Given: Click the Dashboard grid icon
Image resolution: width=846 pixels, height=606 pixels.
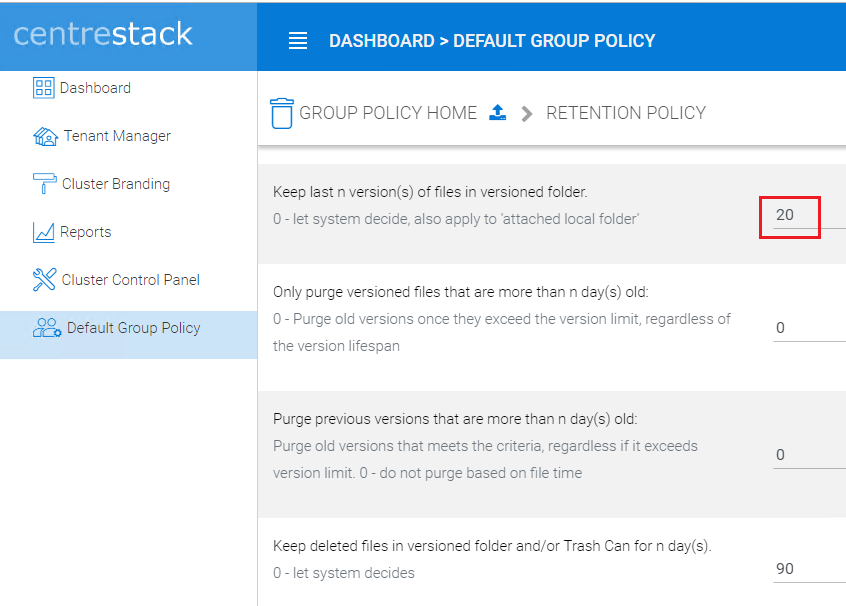Looking at the screenshot, I should 43,88.
